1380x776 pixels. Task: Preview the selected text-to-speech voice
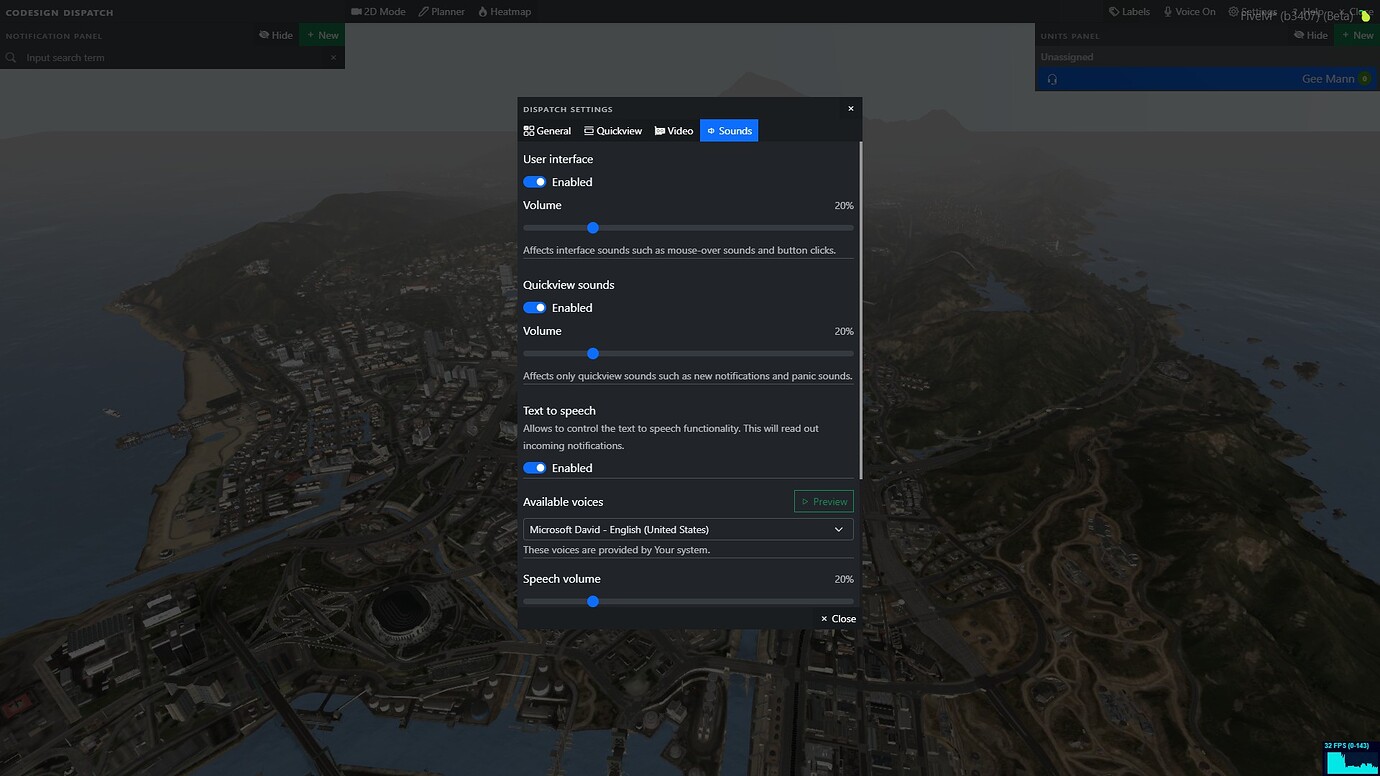click(823, 501)
